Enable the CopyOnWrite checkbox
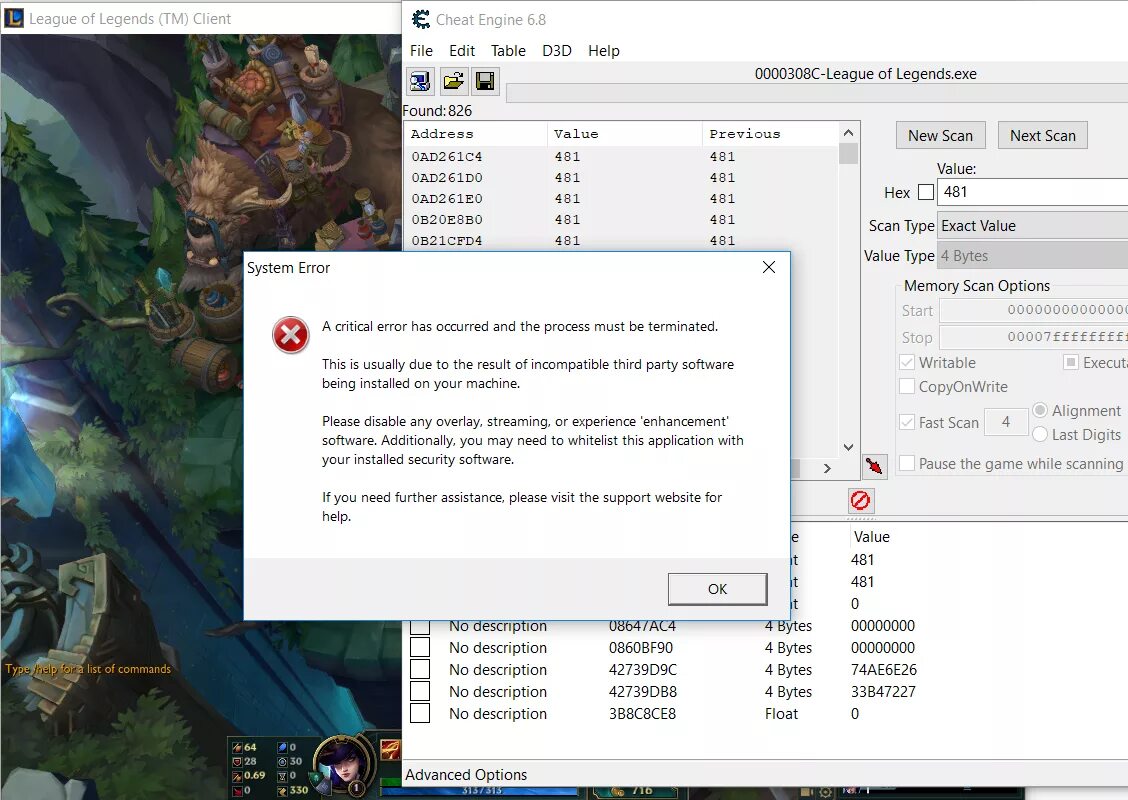 coord(907,386)
